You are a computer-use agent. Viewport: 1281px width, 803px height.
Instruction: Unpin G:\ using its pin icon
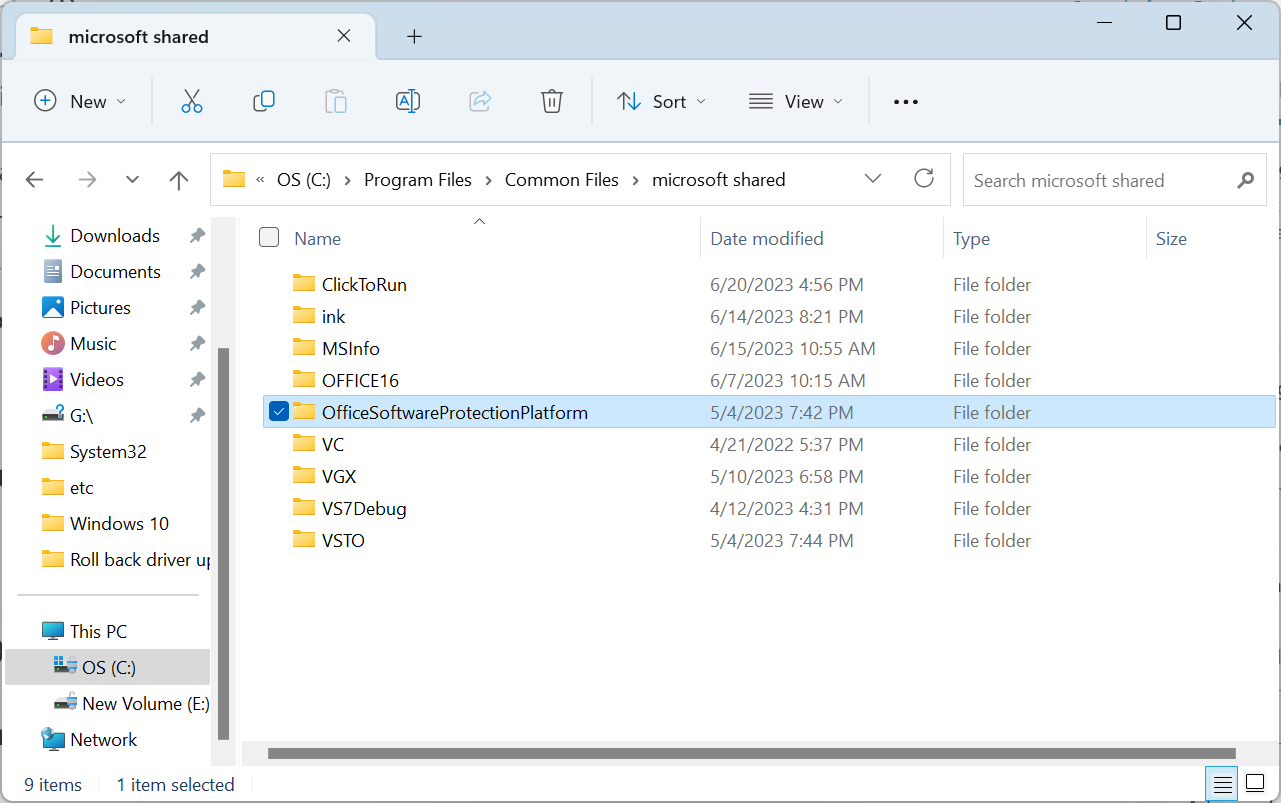point(197,416)
